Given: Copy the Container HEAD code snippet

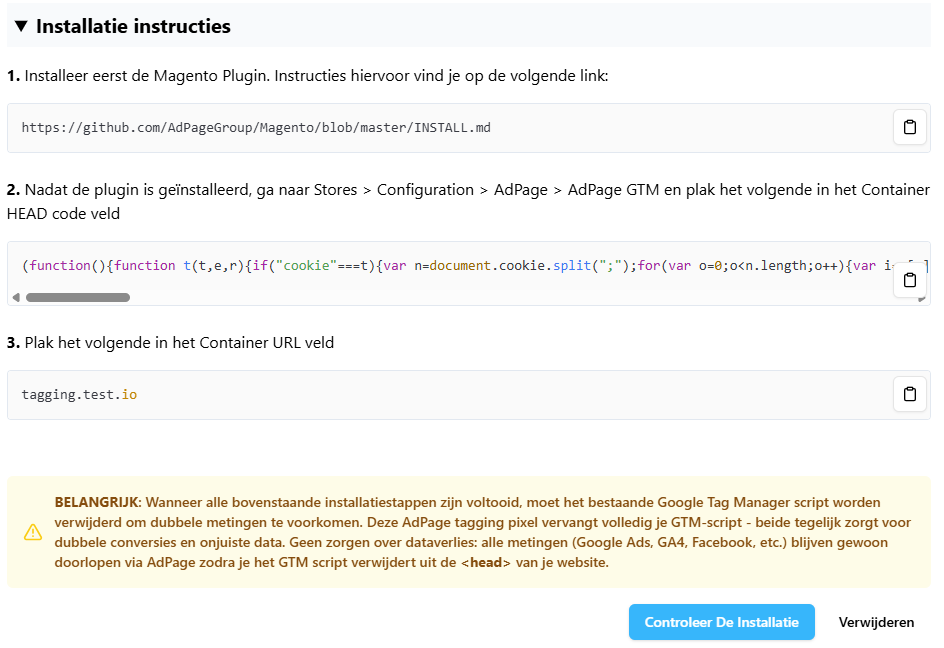Looking at the screenshot, I should 909,280.
